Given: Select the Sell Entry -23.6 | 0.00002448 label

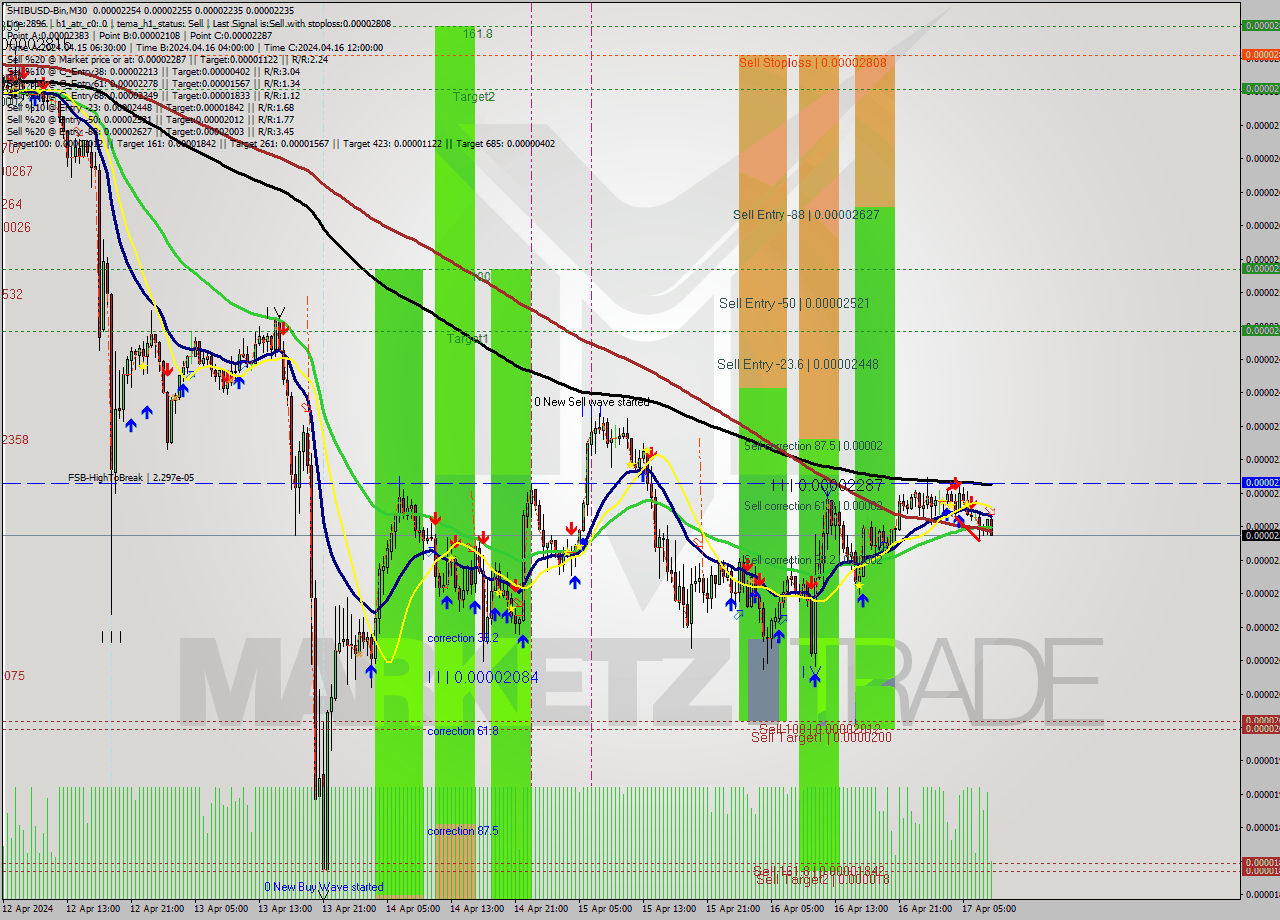Looking at the screenshot, I should pyautogui.click(x=797, y=364).
